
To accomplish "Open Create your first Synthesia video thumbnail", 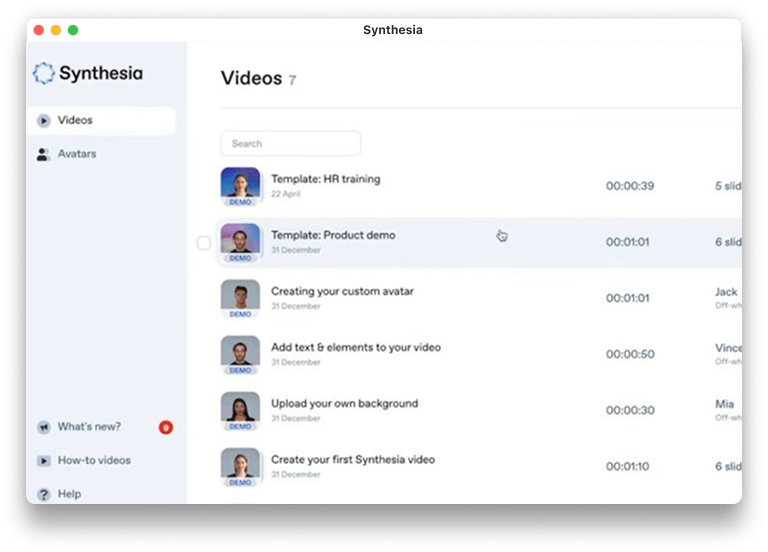I will click(x=240, y=467).
